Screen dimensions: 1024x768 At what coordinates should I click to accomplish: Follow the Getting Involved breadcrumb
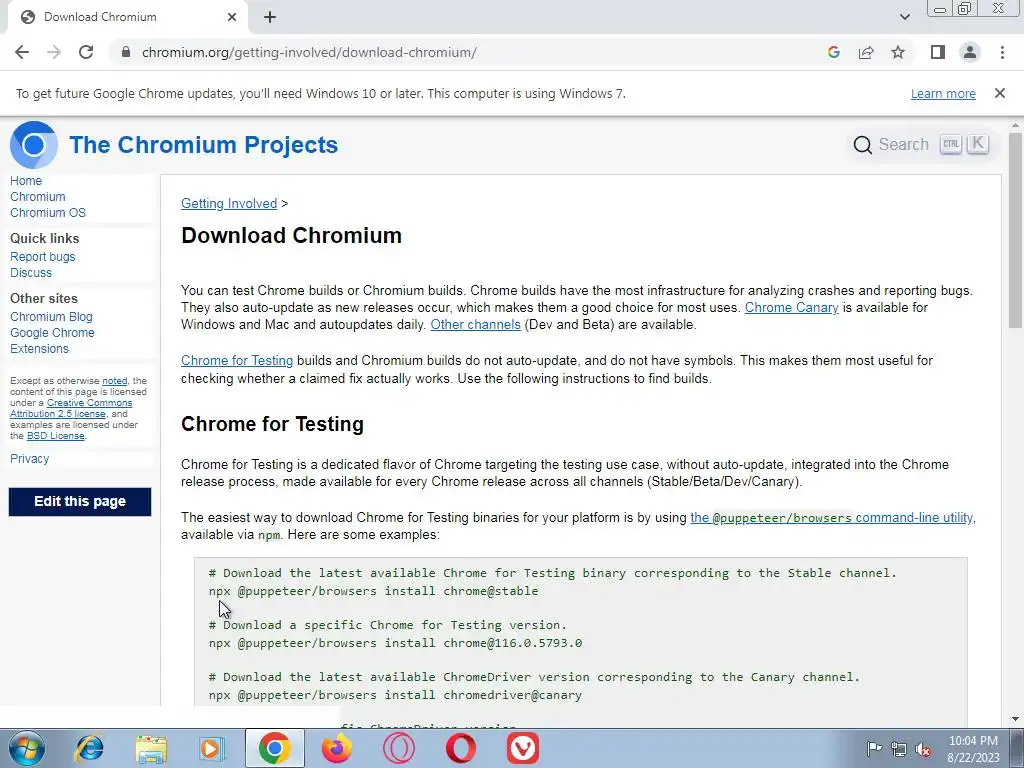pyautogui.click(x=229, y=203)
